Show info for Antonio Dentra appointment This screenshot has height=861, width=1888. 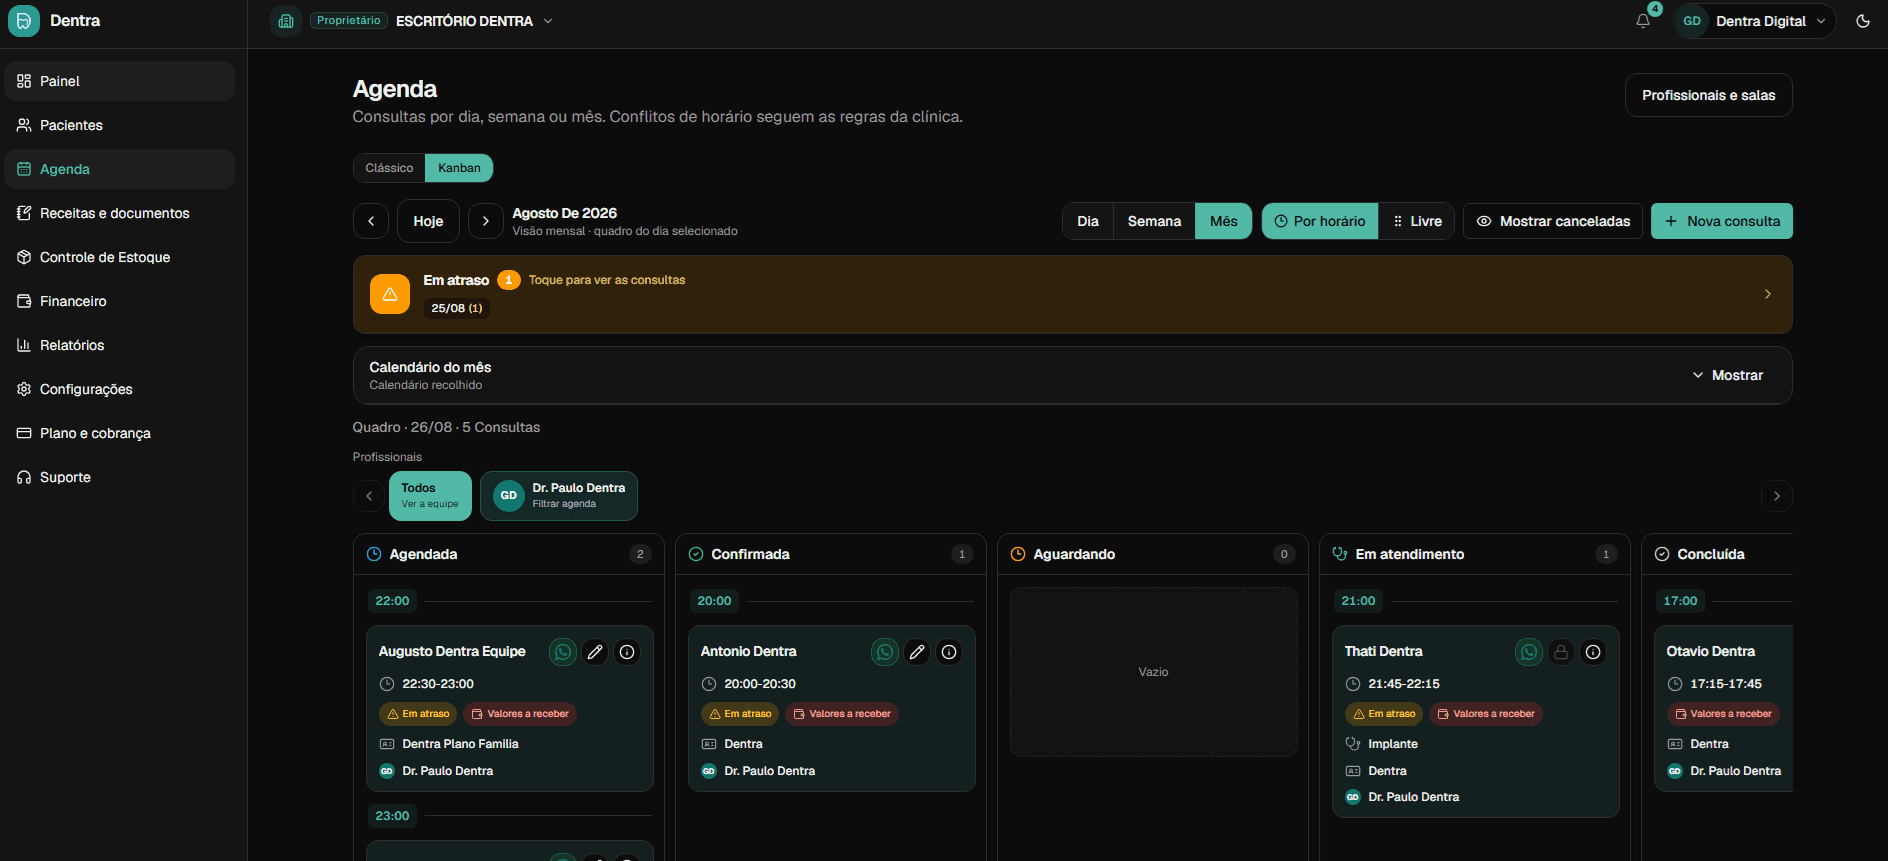949,652
